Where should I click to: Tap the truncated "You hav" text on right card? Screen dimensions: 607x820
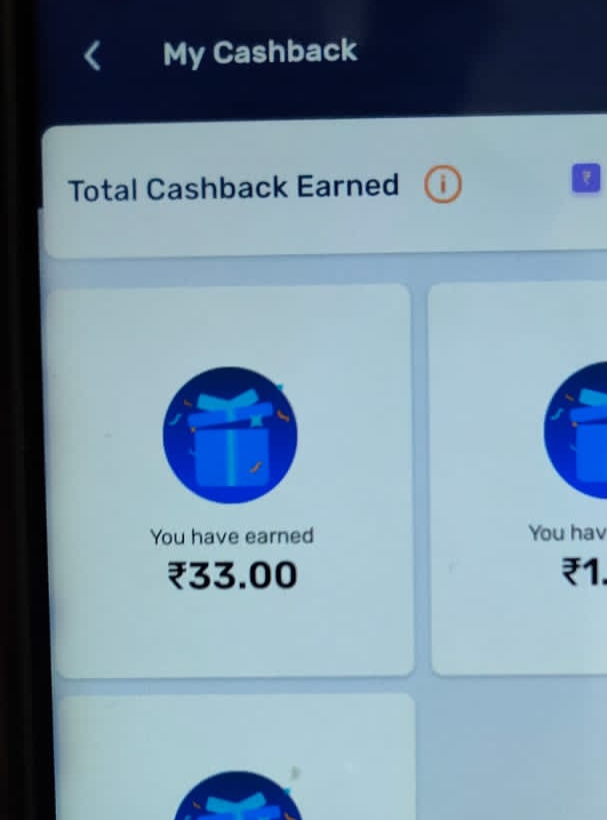click(x=567, y=533)
